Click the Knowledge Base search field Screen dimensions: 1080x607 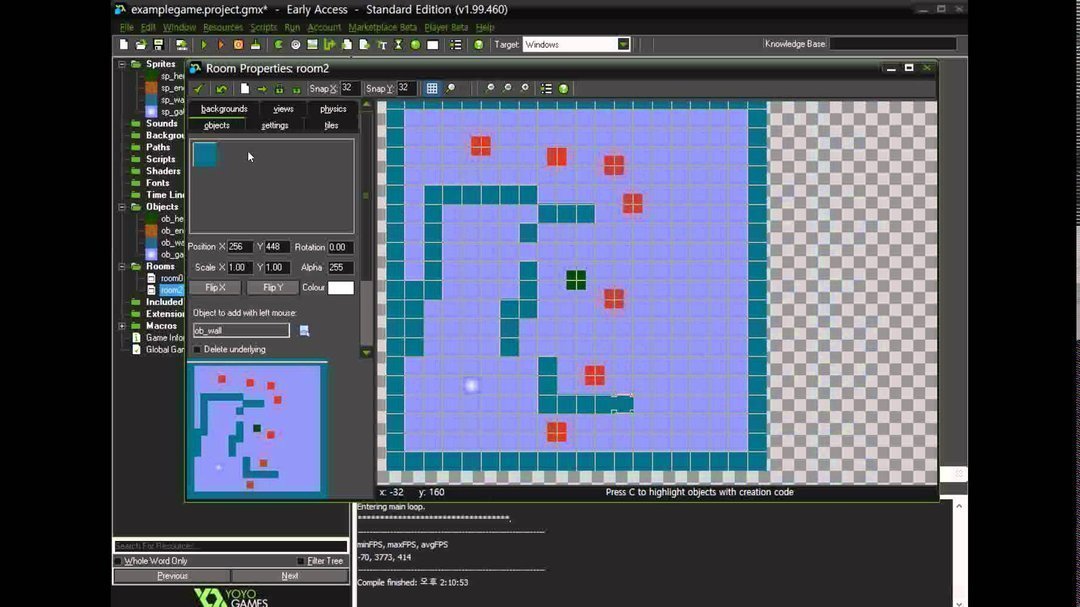(893, 44)
